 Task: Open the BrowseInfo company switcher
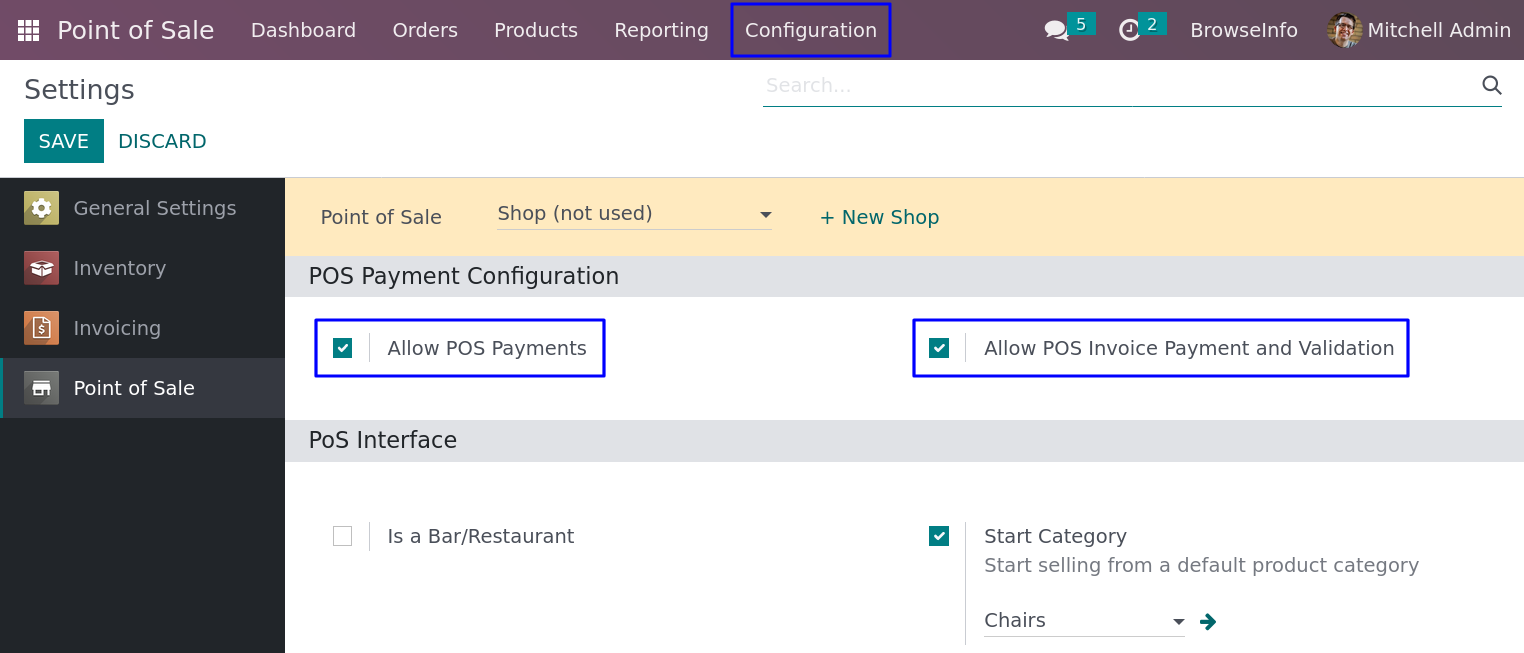1244,30
